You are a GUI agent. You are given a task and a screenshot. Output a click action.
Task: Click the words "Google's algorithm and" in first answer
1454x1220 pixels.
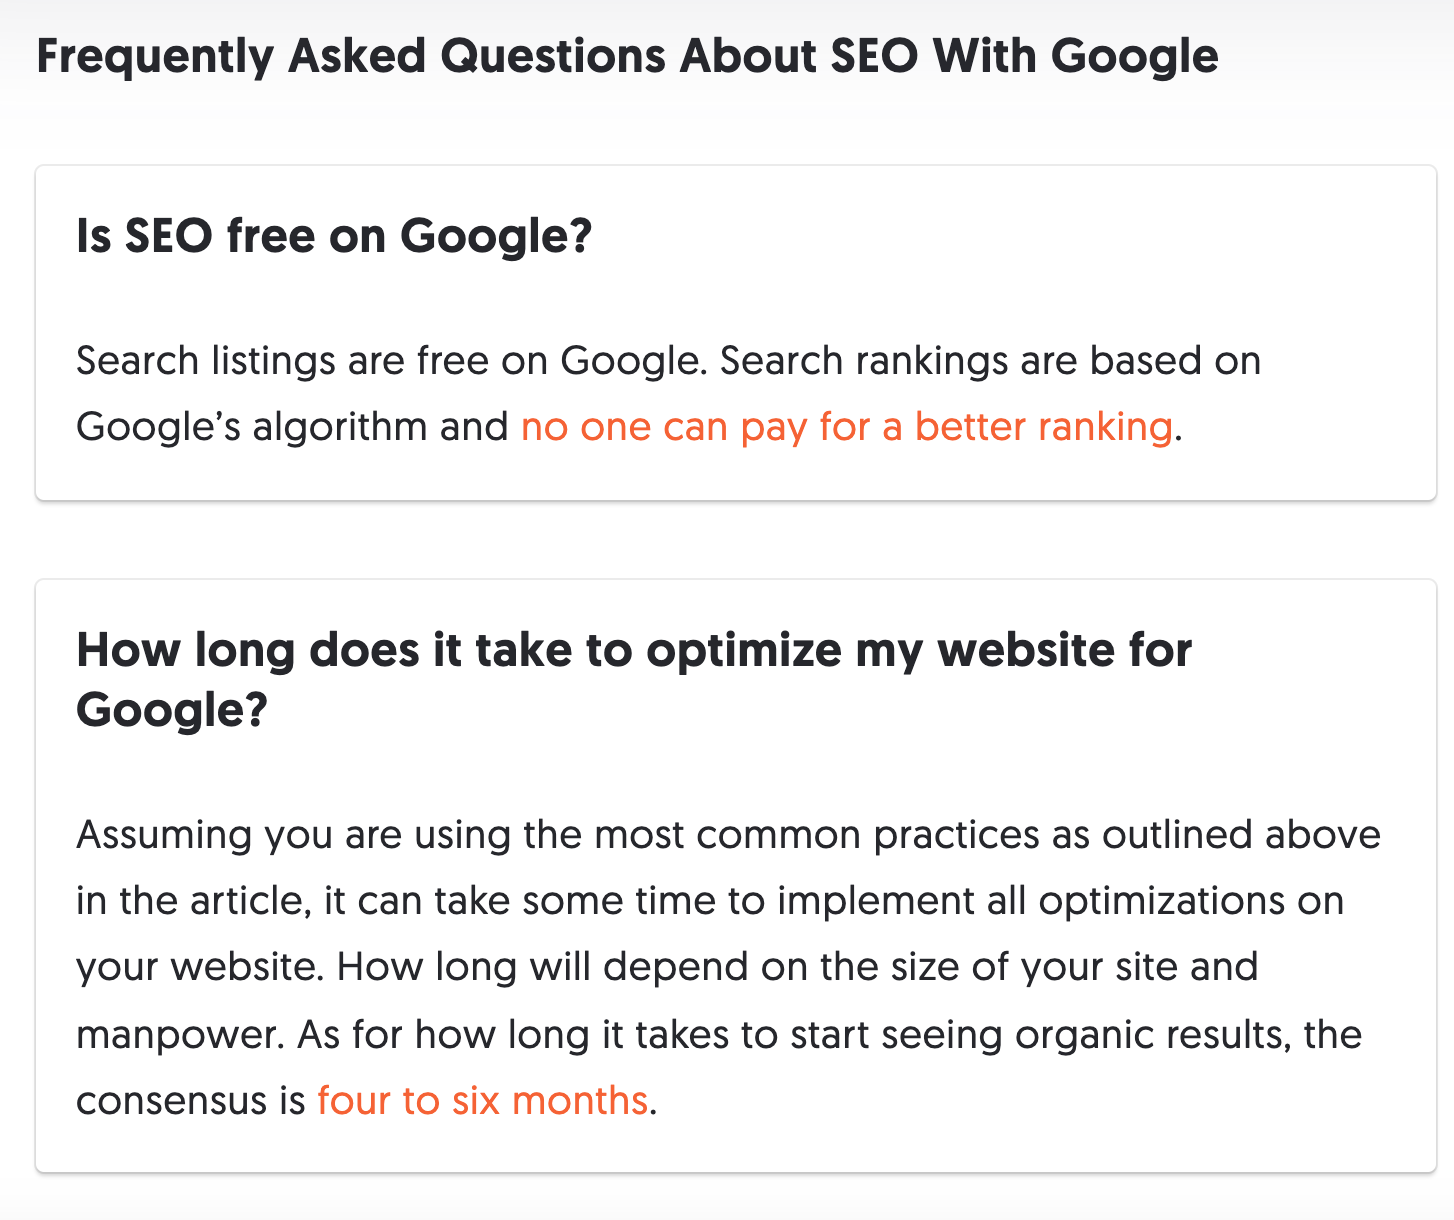pyautogui.click(x=292, y=428)
